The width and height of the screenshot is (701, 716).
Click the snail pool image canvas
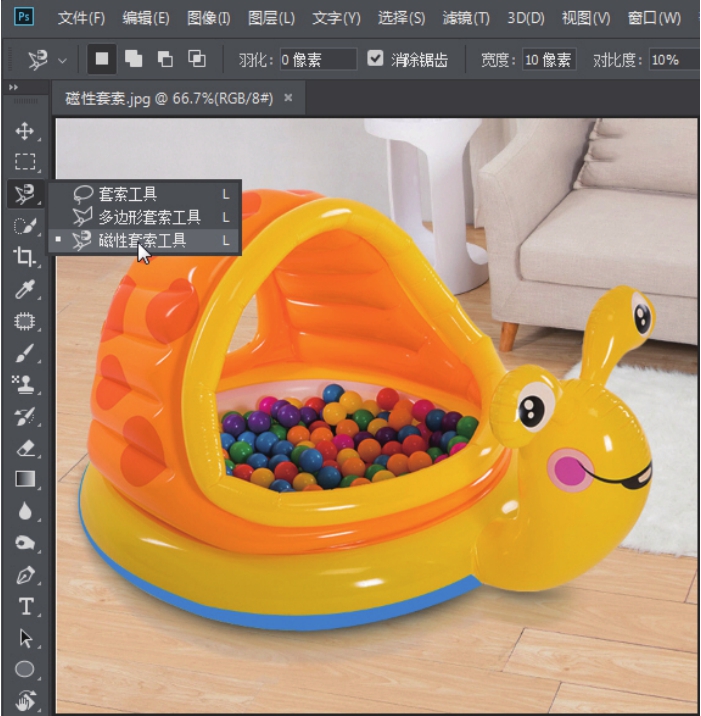click(x=377, y=416)
